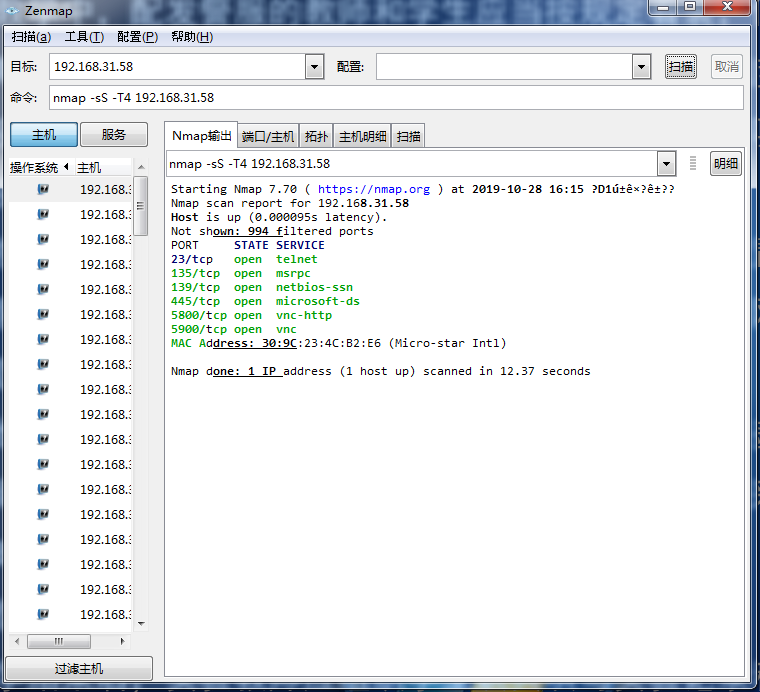Click host list horizontal scroll right arrow
Screen dimensions: 760x692
coord(122,641)
